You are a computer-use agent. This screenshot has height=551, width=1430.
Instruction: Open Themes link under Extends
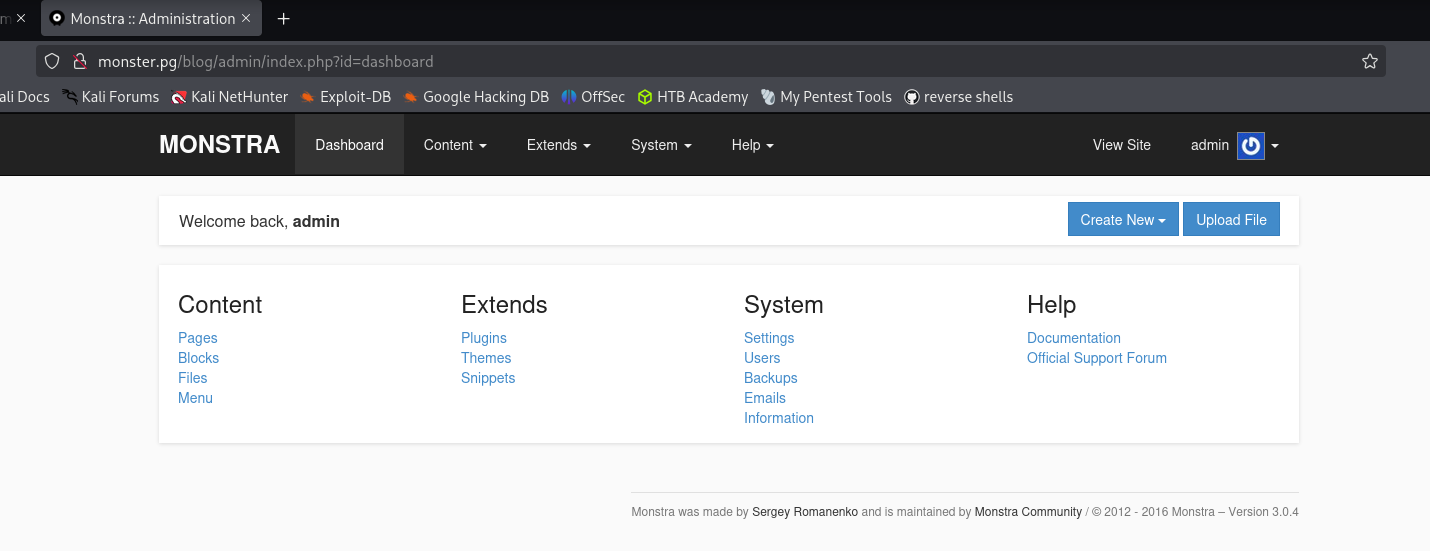tap(486, 358)
